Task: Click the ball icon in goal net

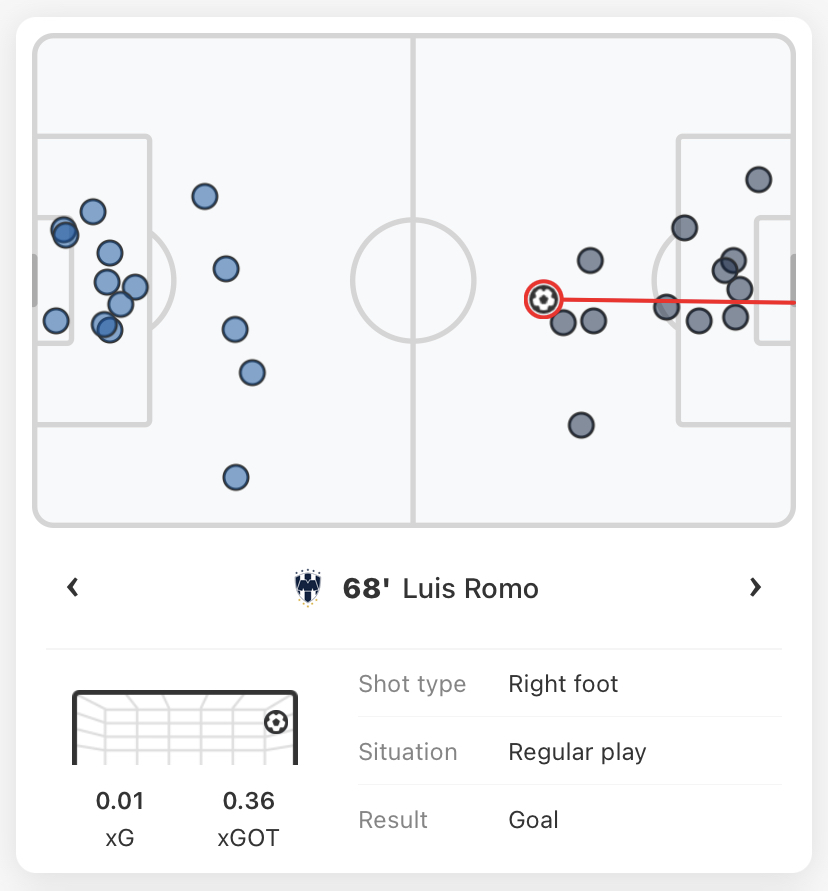Action: pyautogui.click(x=276, y=722)
